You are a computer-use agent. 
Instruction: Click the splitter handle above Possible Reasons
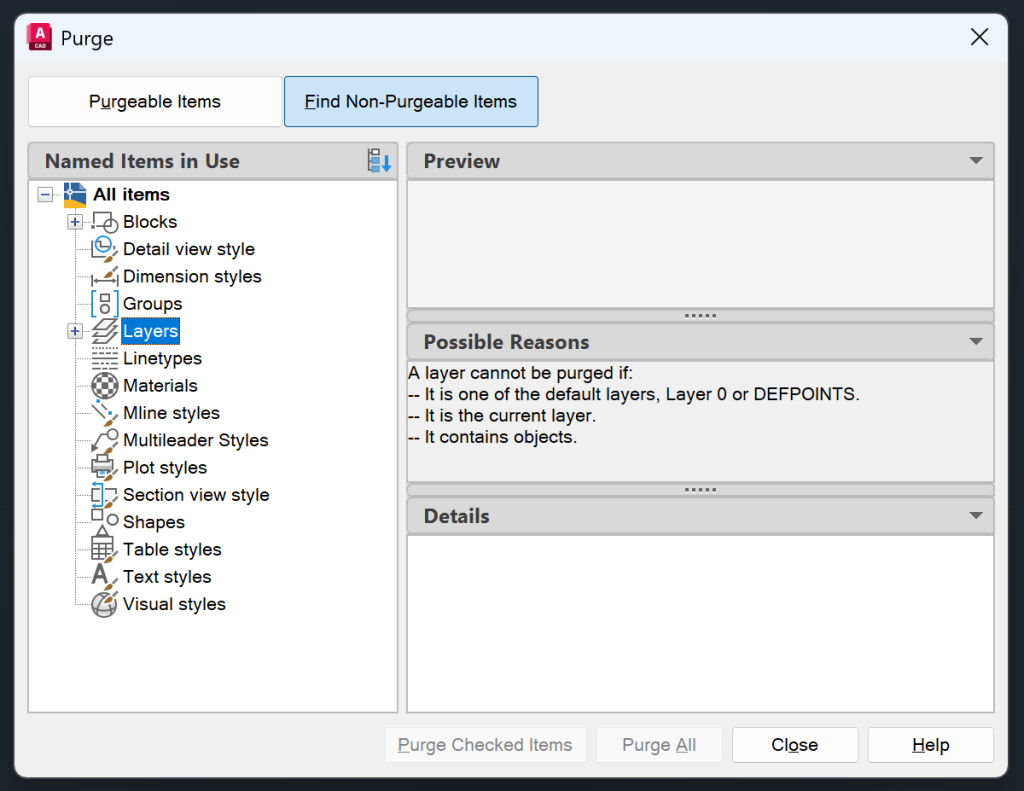700,315
